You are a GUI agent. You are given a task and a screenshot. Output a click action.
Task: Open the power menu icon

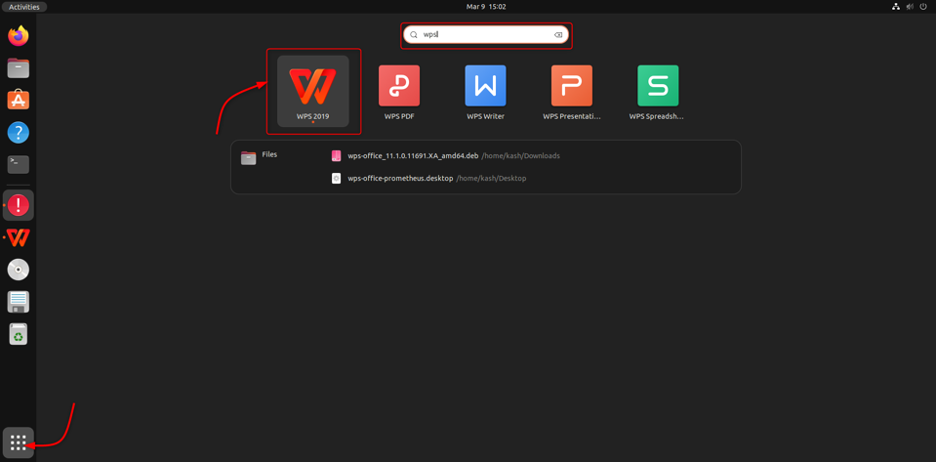[x=924, y=7]
